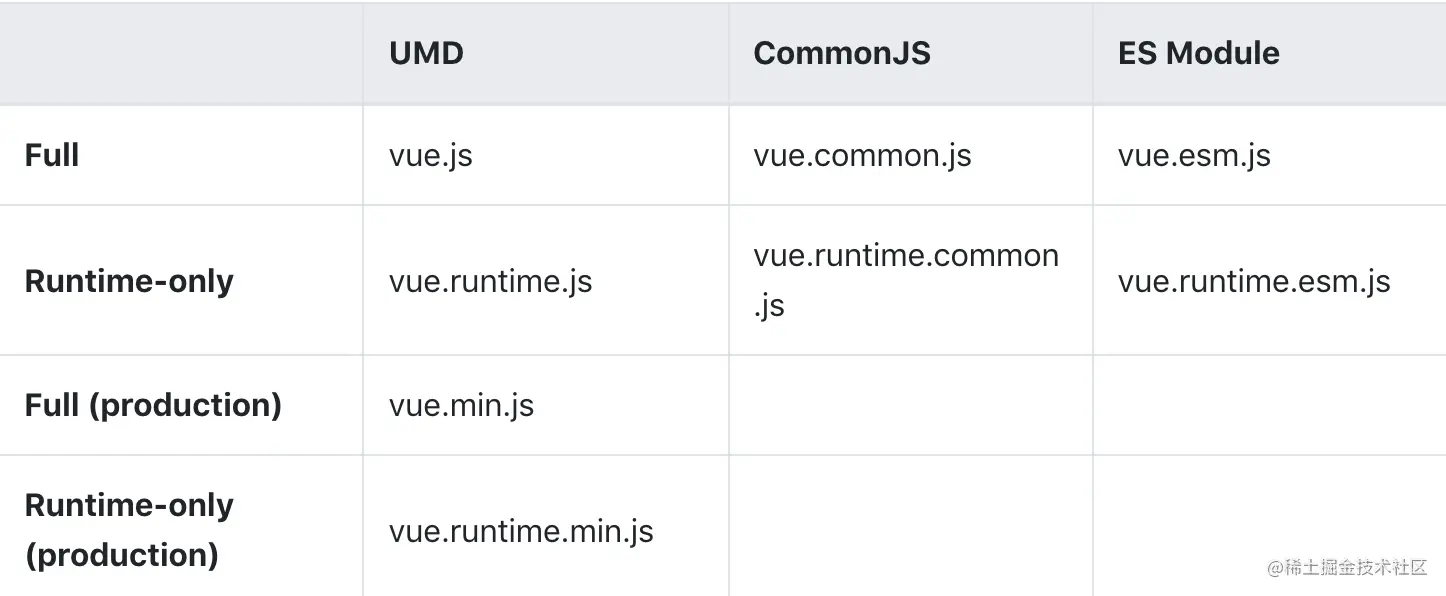1446x596 pixels.
Task: Click the vue.runtime.min.js cell text
Action: (x=521, y=530)
